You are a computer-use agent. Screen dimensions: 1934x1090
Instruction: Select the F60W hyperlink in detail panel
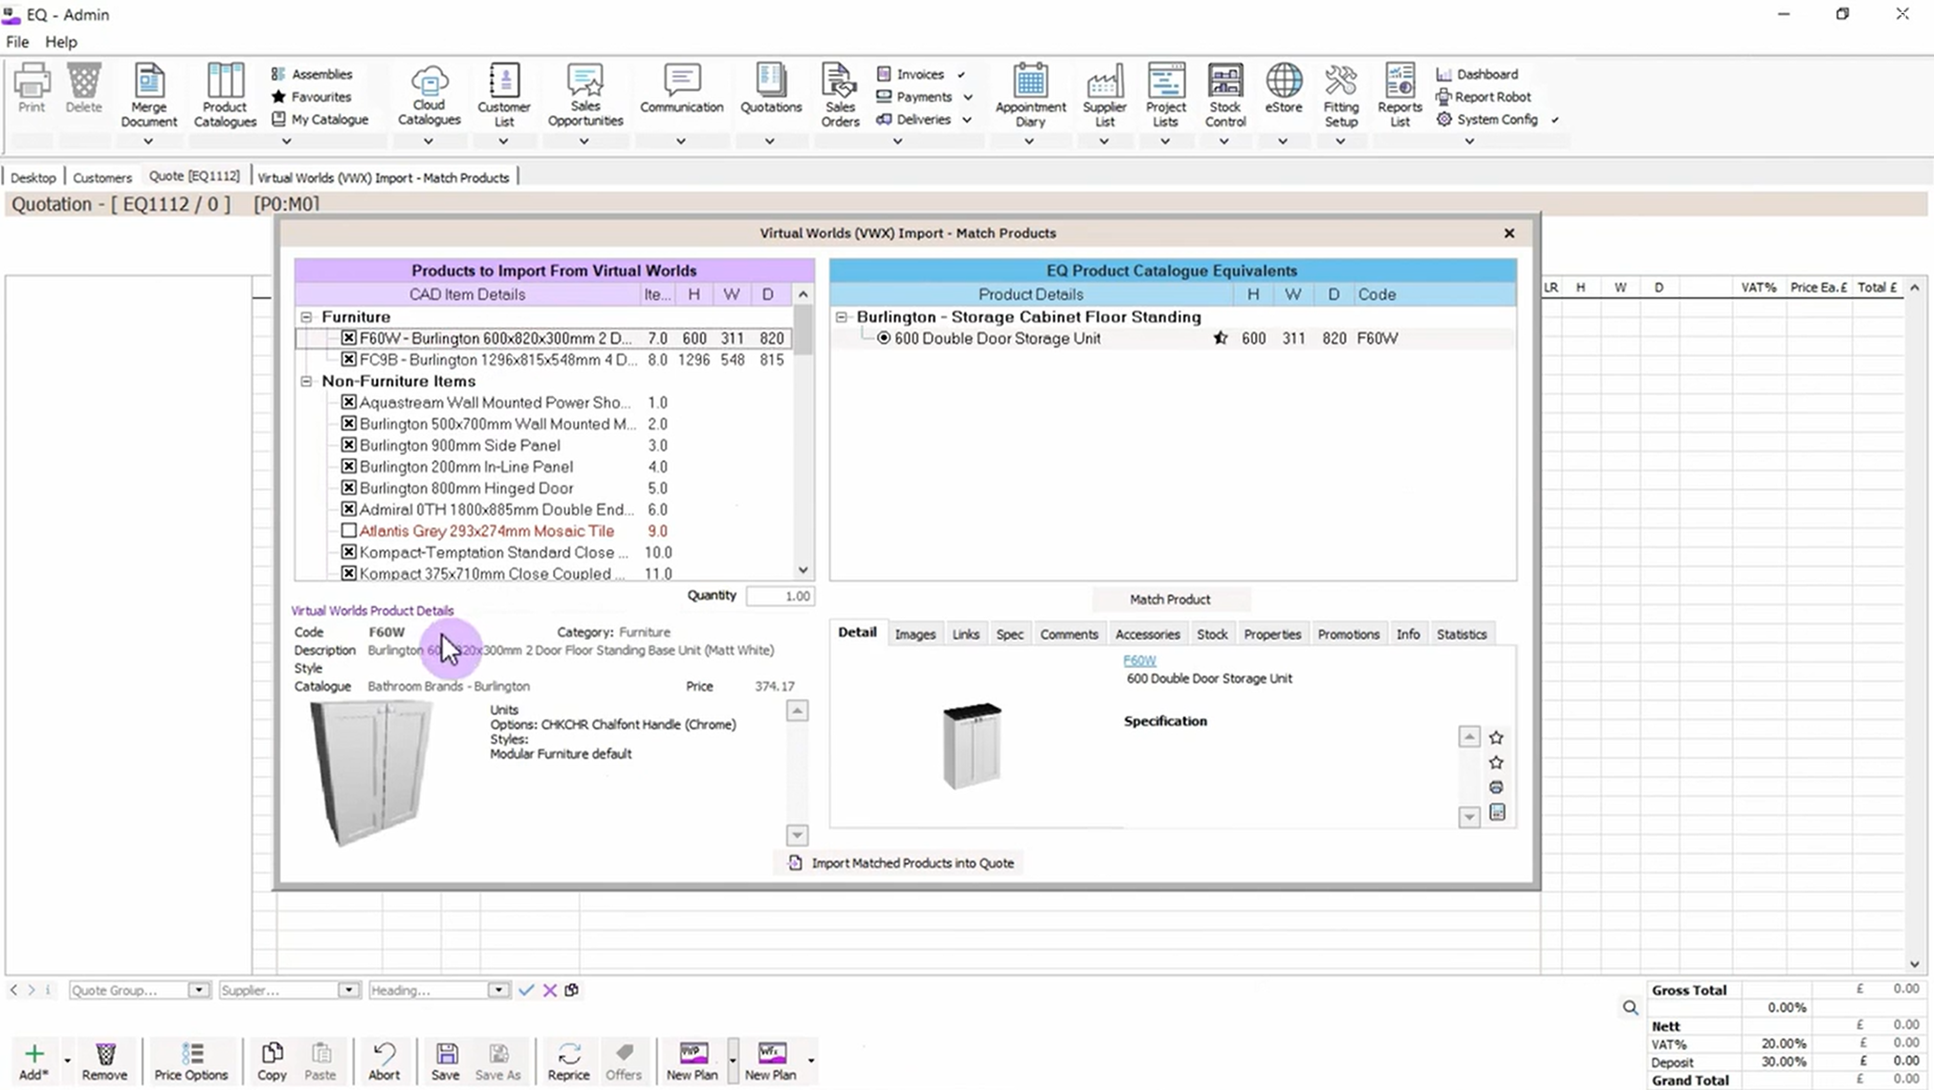pos(1140,660)
